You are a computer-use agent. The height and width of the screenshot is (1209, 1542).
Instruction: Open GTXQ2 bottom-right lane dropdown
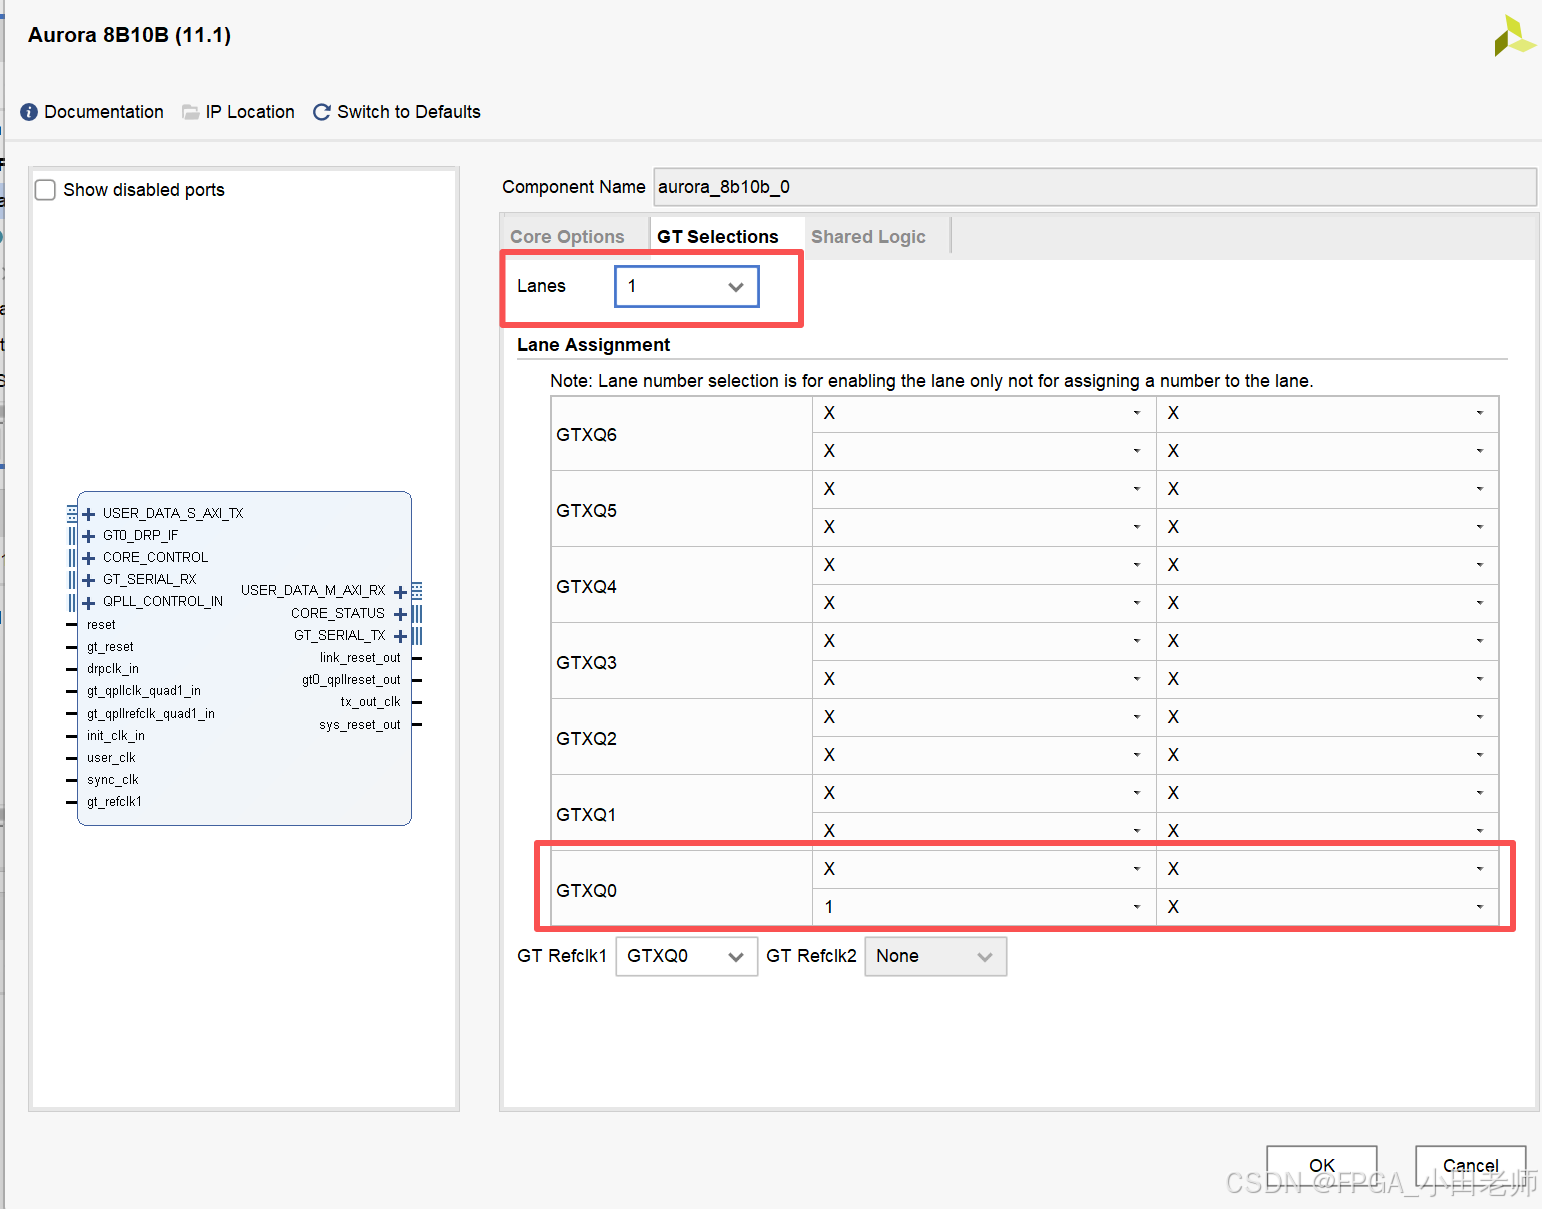click(1327, 755)
